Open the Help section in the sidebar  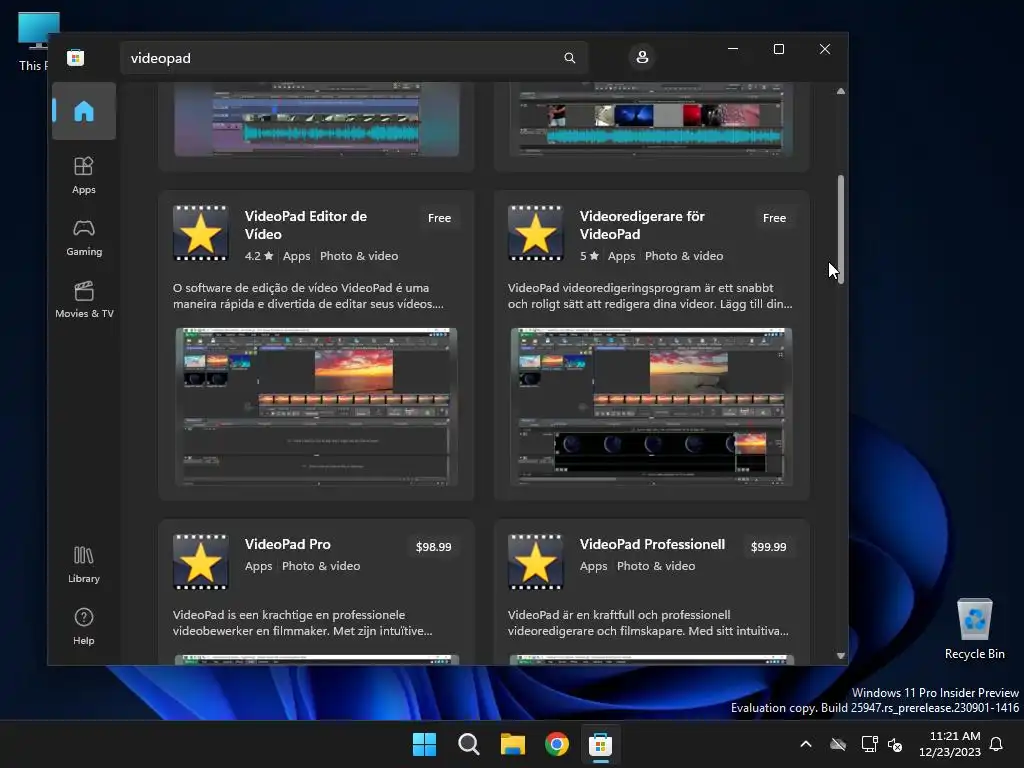[84, 626]
